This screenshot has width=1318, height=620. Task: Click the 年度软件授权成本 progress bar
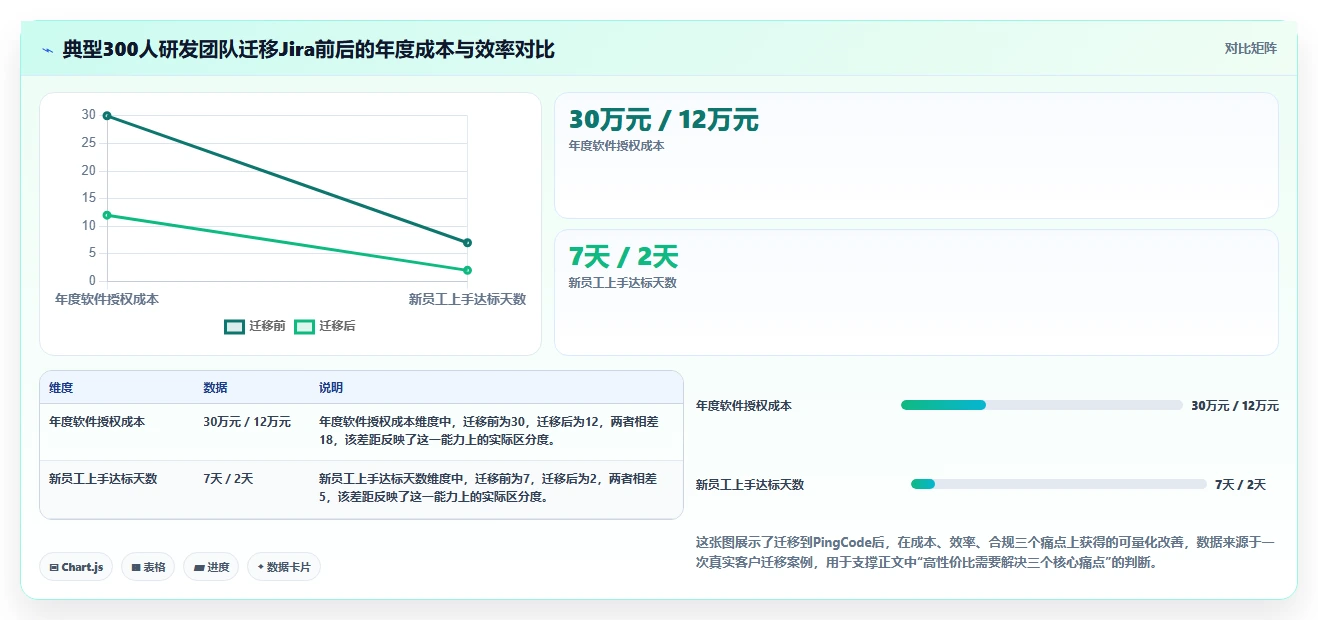coord(1041,405)
